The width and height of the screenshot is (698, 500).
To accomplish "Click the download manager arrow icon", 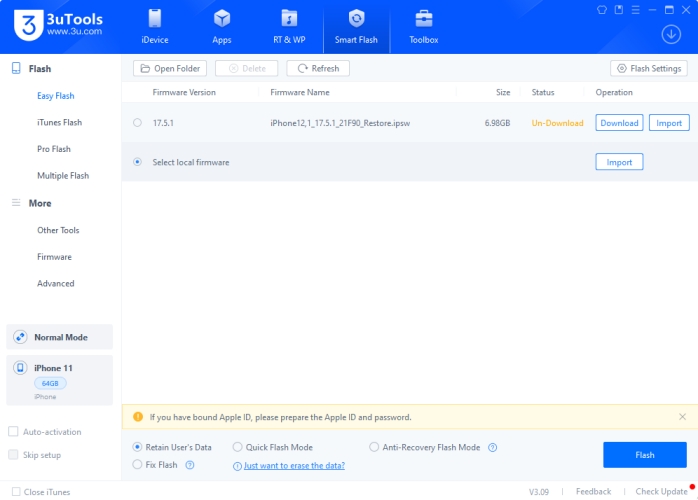I will (671, 33).
